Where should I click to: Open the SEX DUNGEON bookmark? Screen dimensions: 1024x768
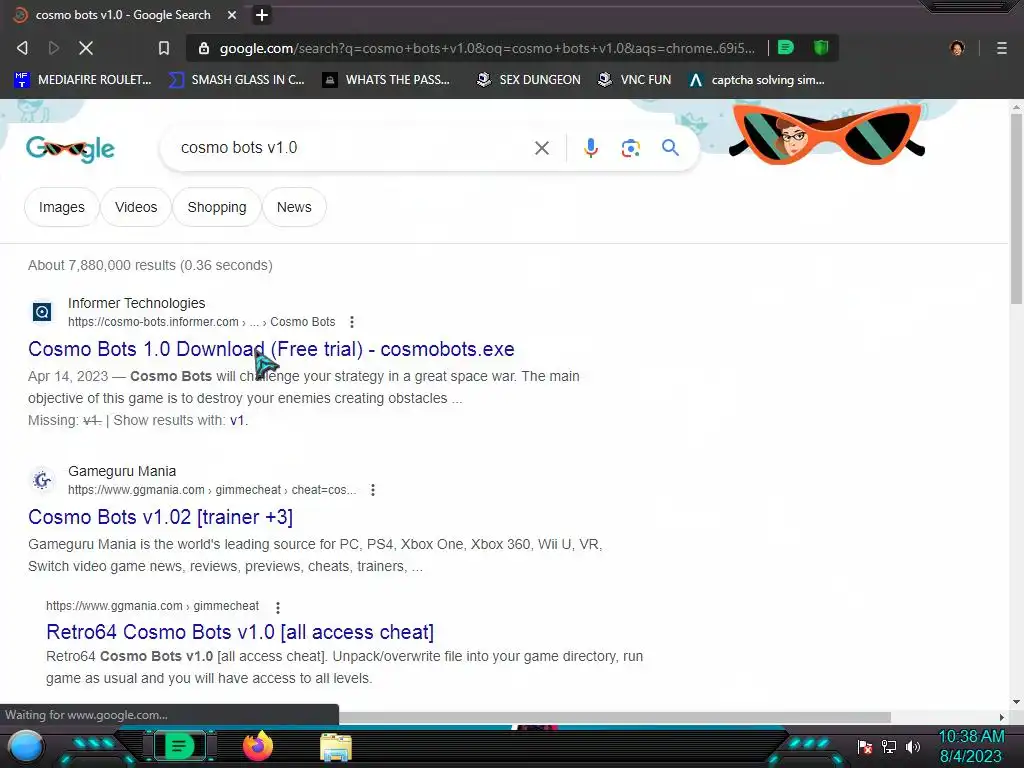[x=528, y=80]
